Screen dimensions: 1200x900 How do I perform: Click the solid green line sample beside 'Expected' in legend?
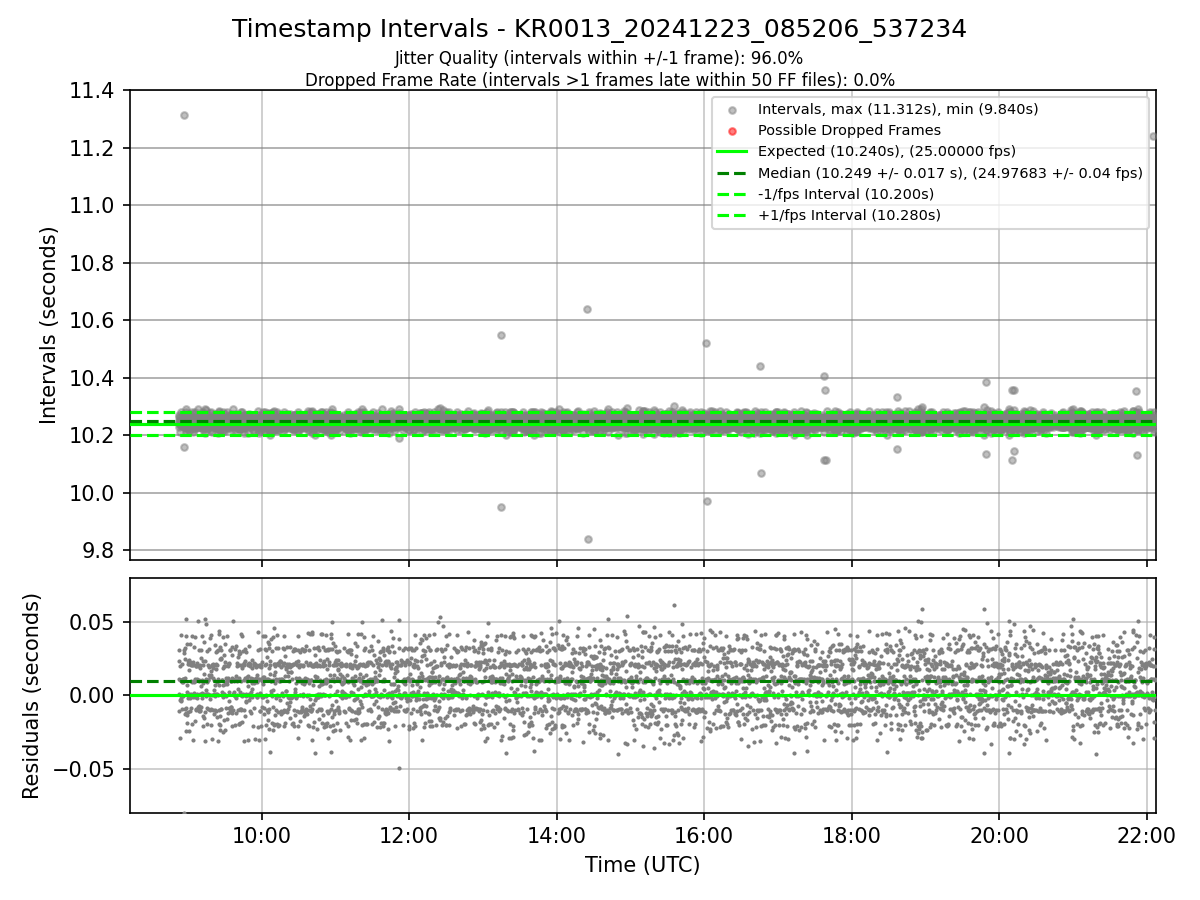coord(732,152)
